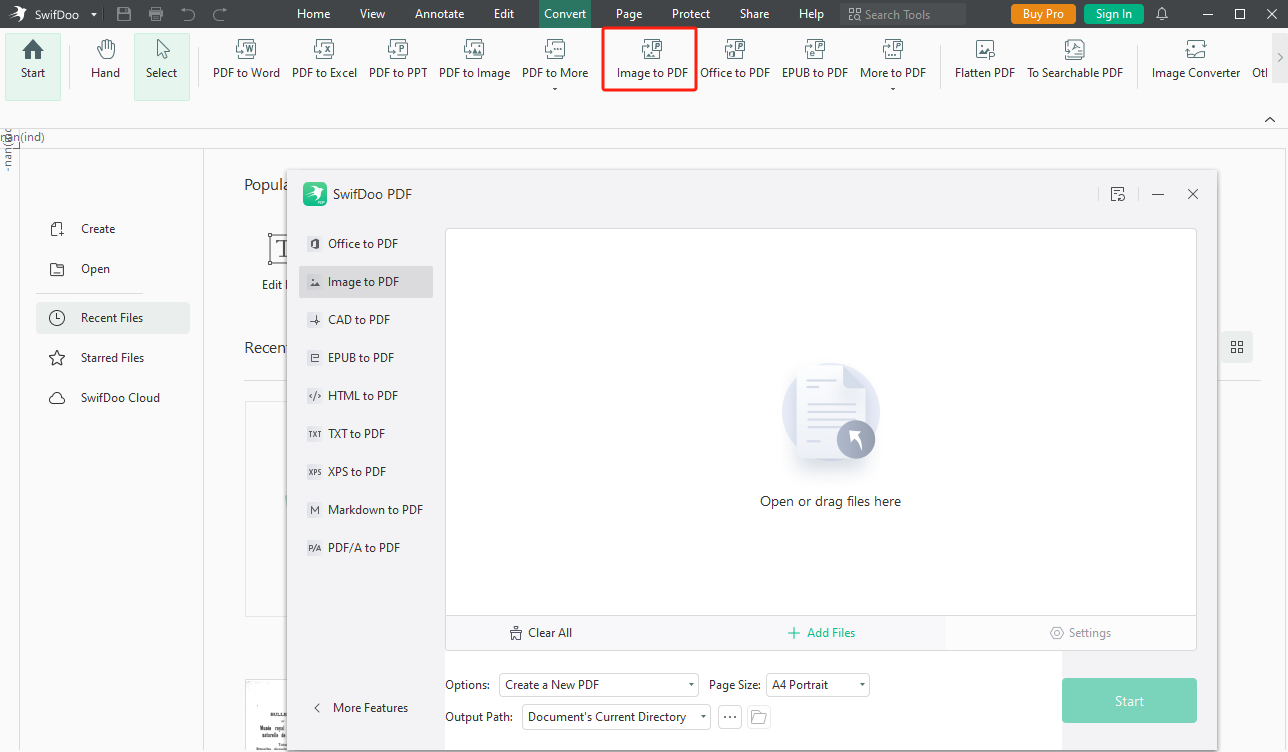Open the notifications bell
Screen dimensions: 1288x752
pos(1162,14)
